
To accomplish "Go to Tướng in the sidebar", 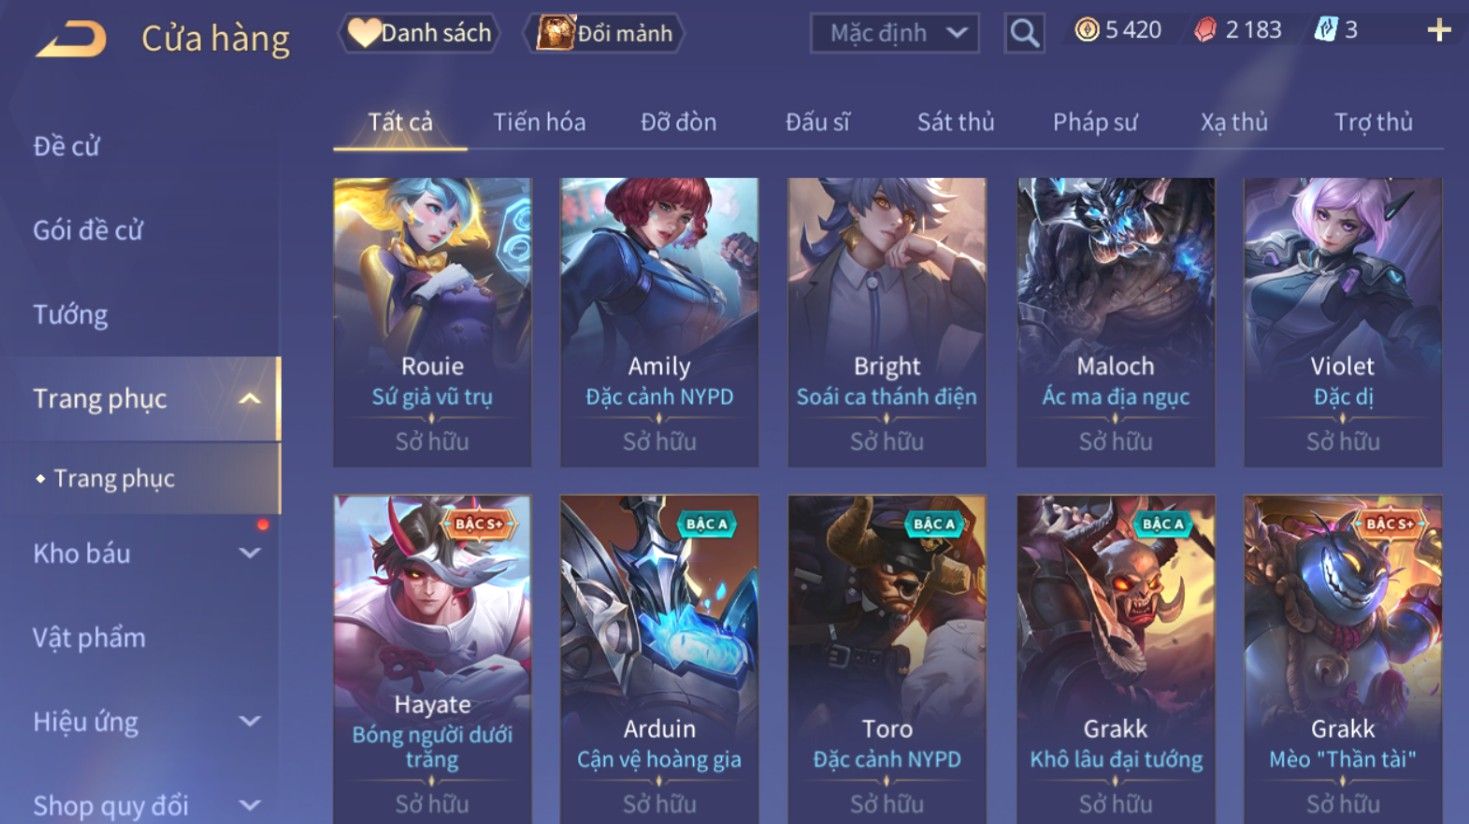I will tap(70, 315).
